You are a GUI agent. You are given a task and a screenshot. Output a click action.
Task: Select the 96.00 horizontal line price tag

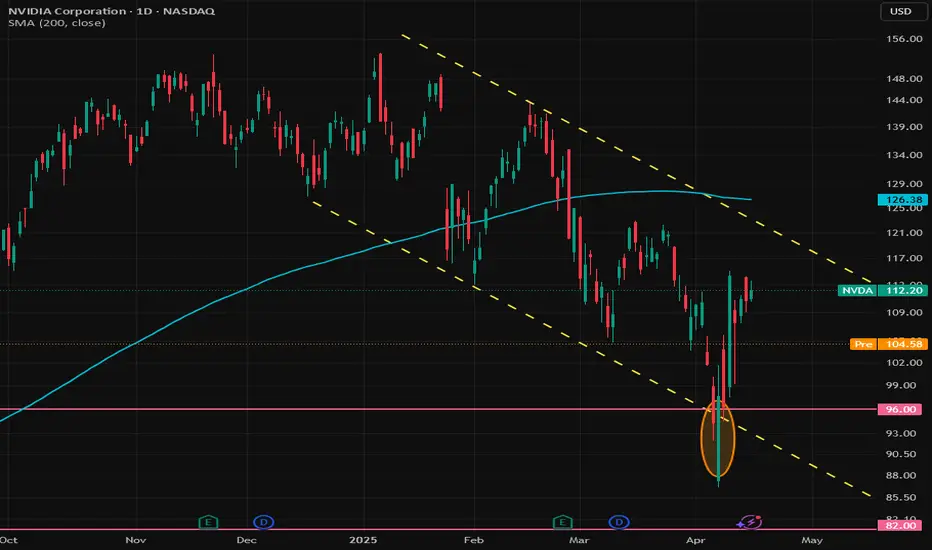coord(900,409)
